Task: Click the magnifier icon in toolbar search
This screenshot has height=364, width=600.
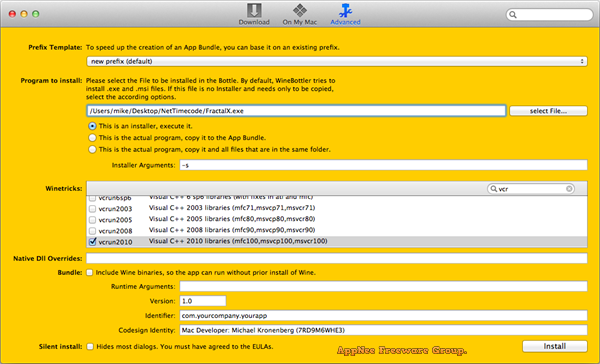Action: point(513,15)
